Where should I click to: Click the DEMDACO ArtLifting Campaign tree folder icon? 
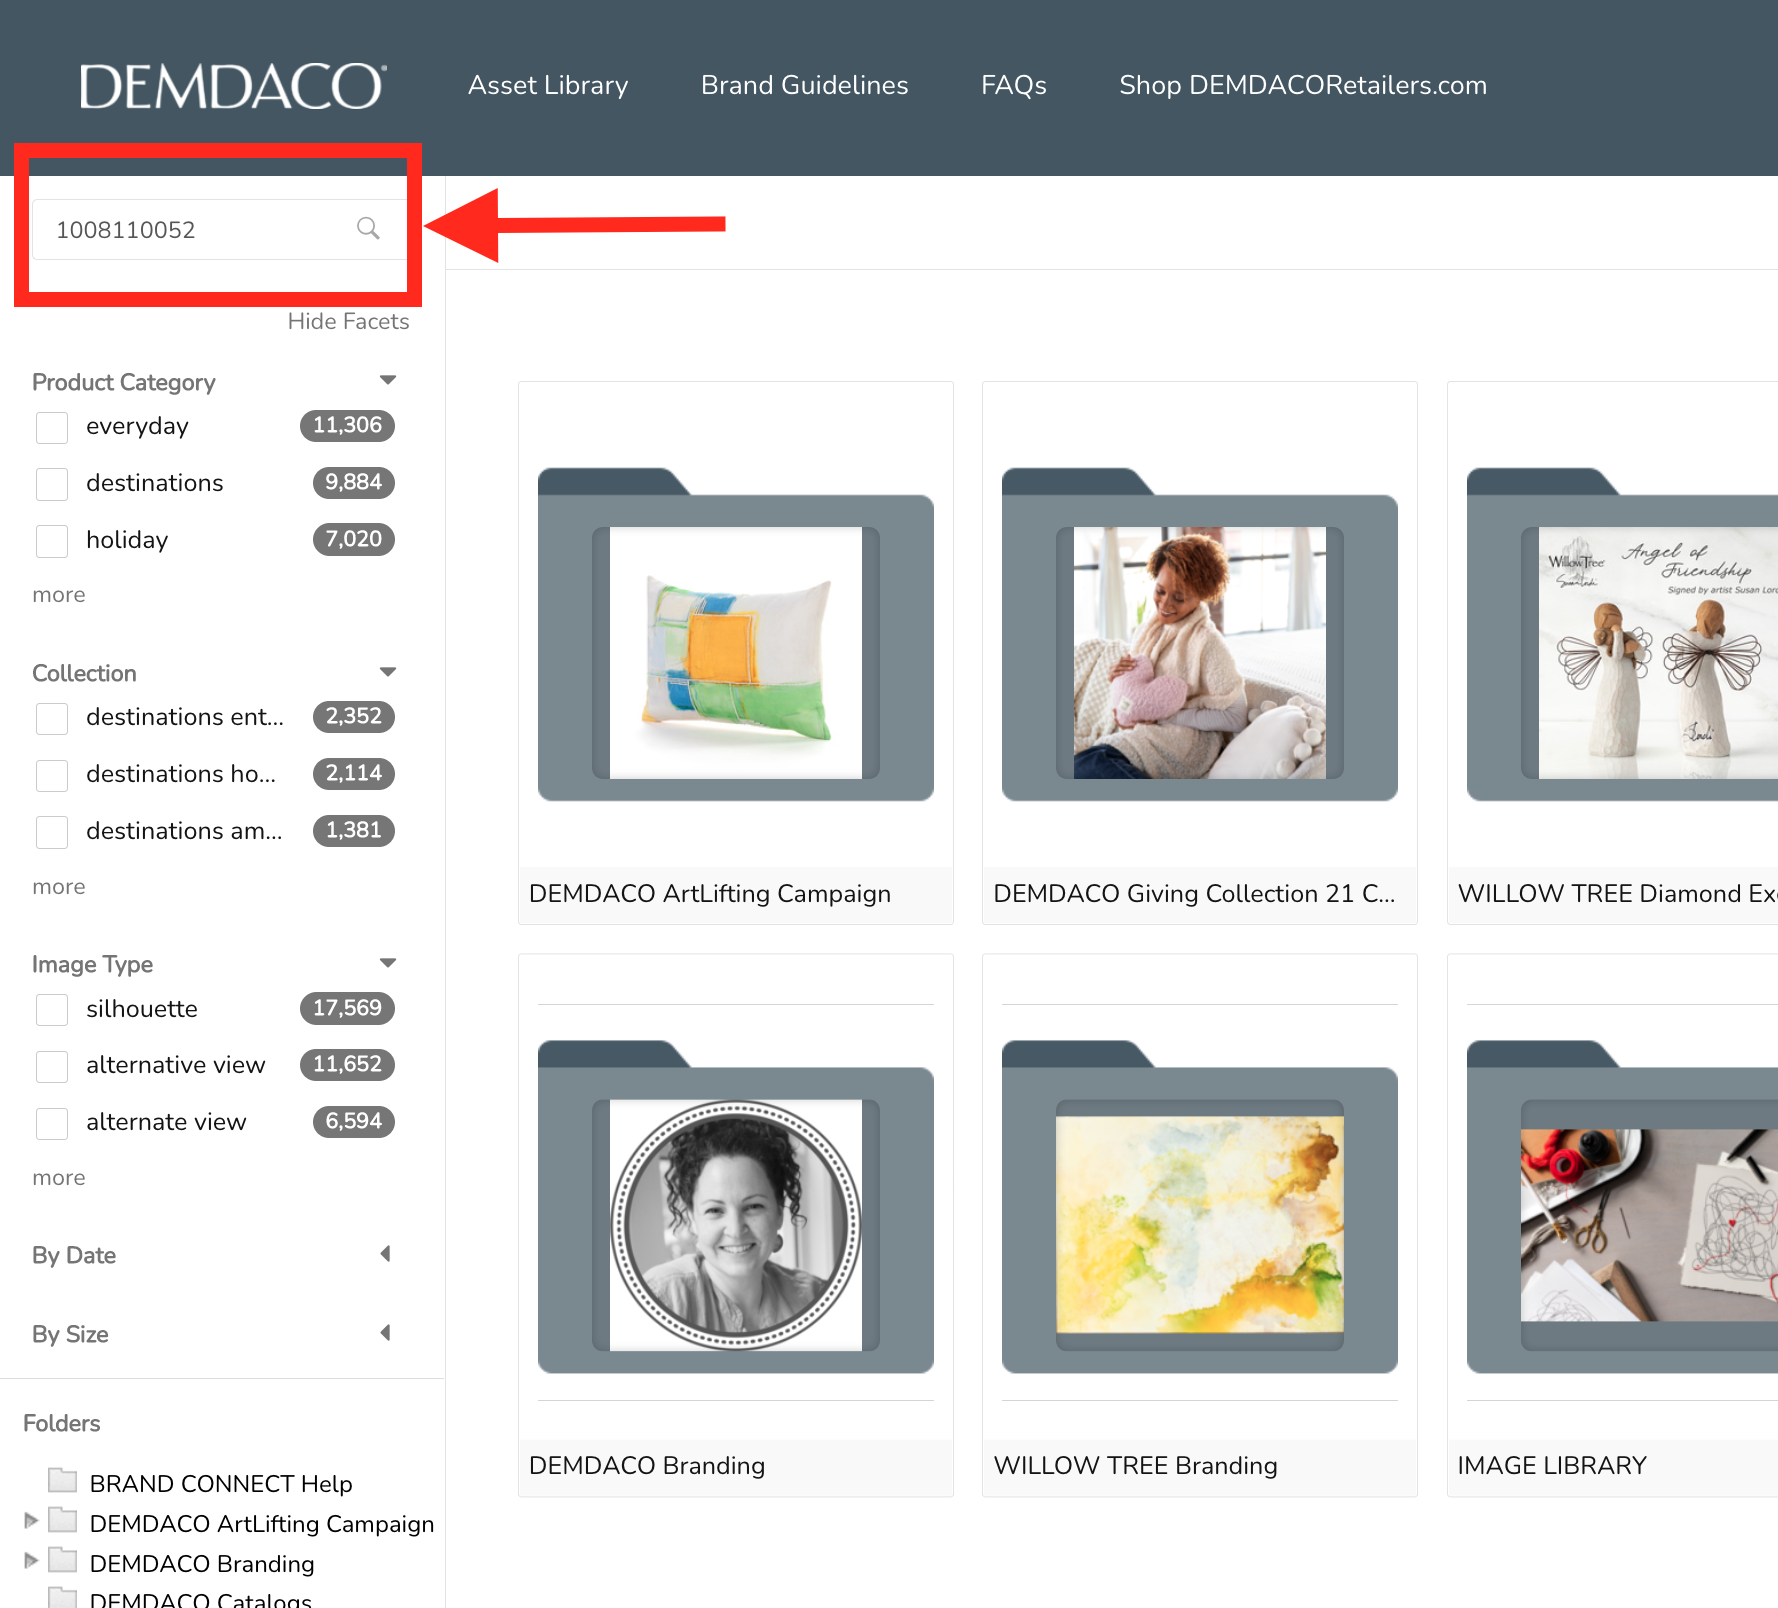point(63,1520)
